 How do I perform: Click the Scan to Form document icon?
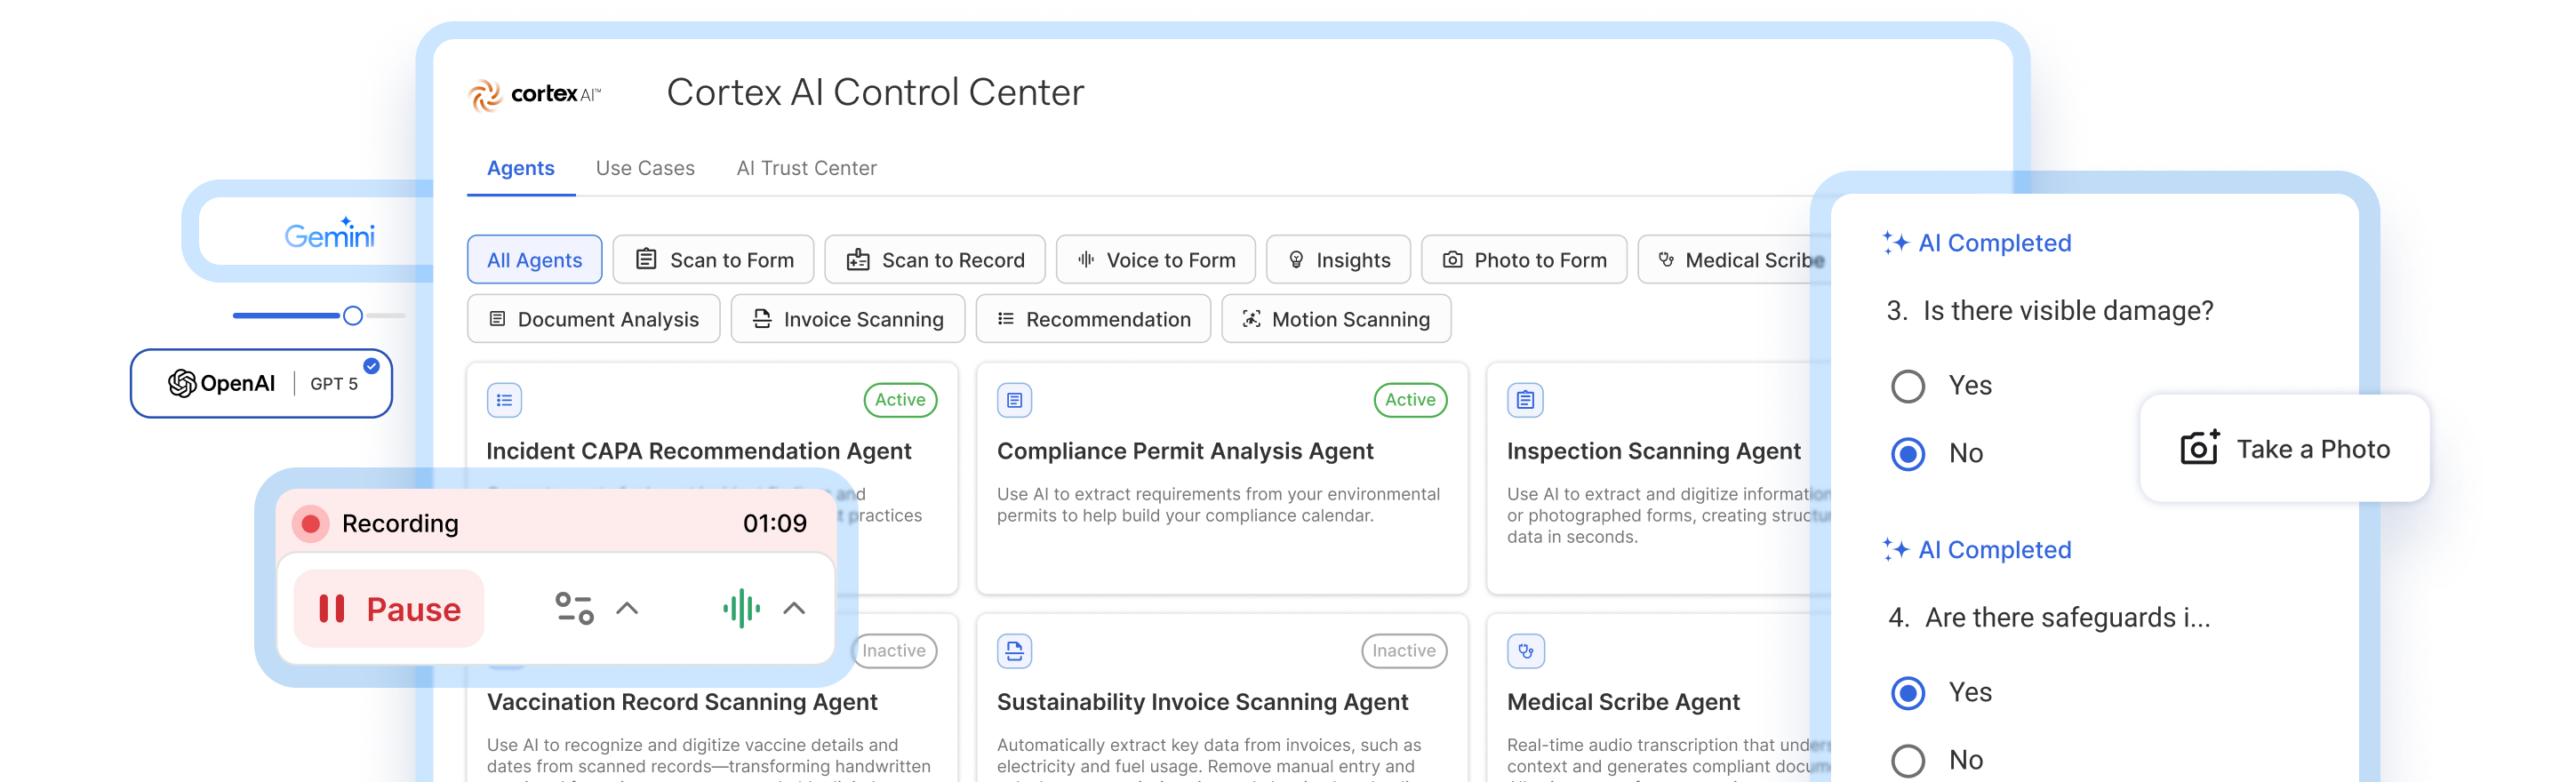647,260
